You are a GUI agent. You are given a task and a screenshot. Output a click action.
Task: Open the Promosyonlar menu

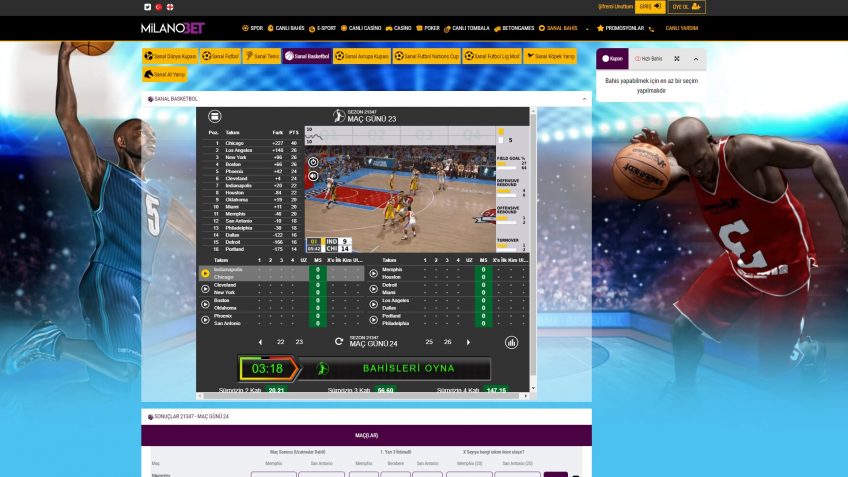pos(620,28)
